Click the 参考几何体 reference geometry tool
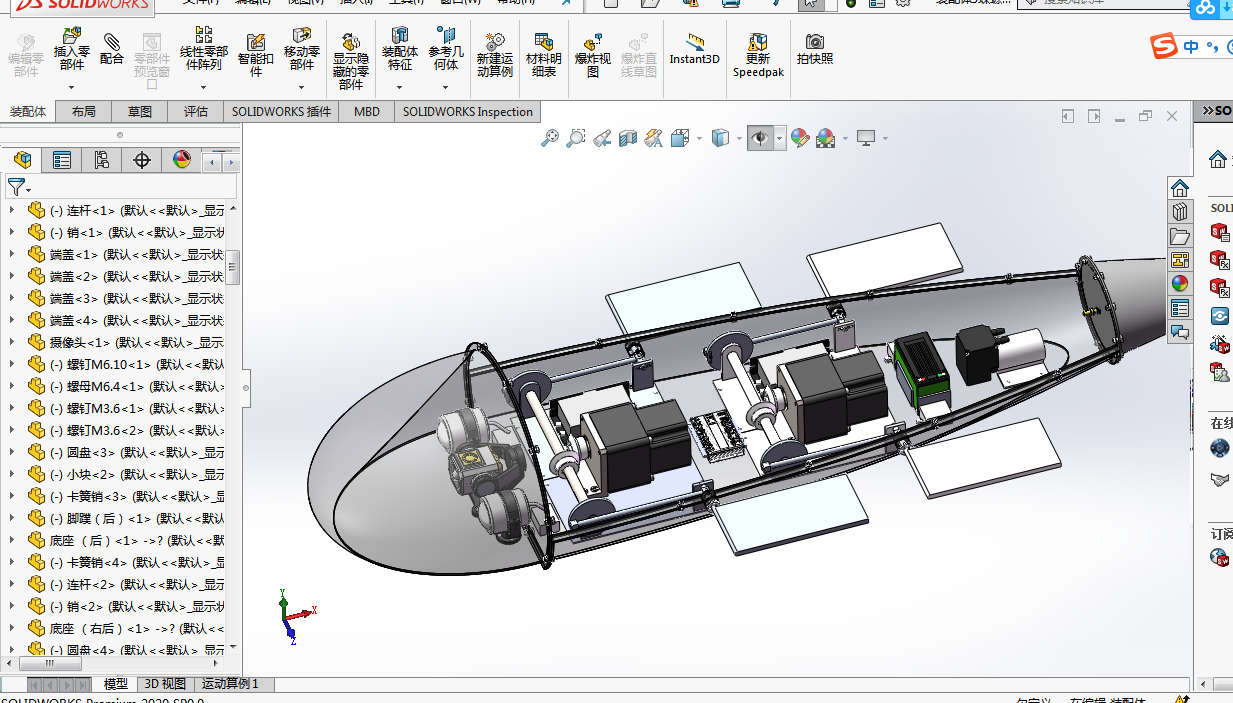This screenshot has height=703, width=1233. click(x=446, y=50)
